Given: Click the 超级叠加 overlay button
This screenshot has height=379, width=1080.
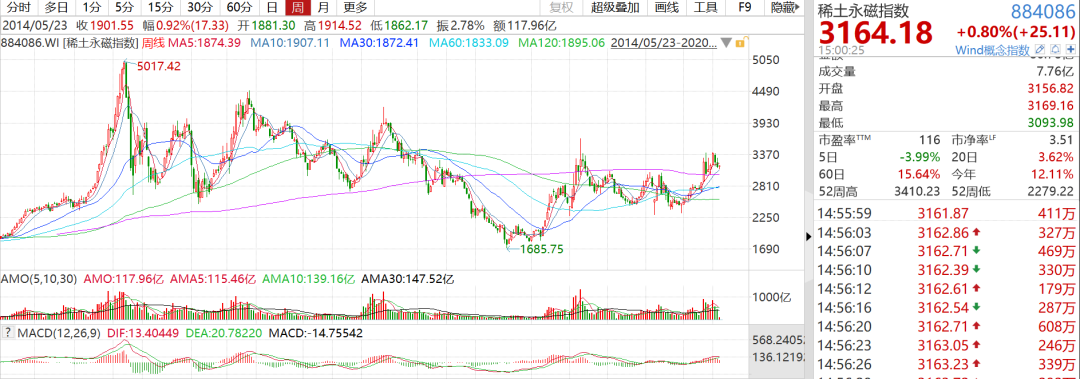Looking at the screenshot, I should coord(615,8).
